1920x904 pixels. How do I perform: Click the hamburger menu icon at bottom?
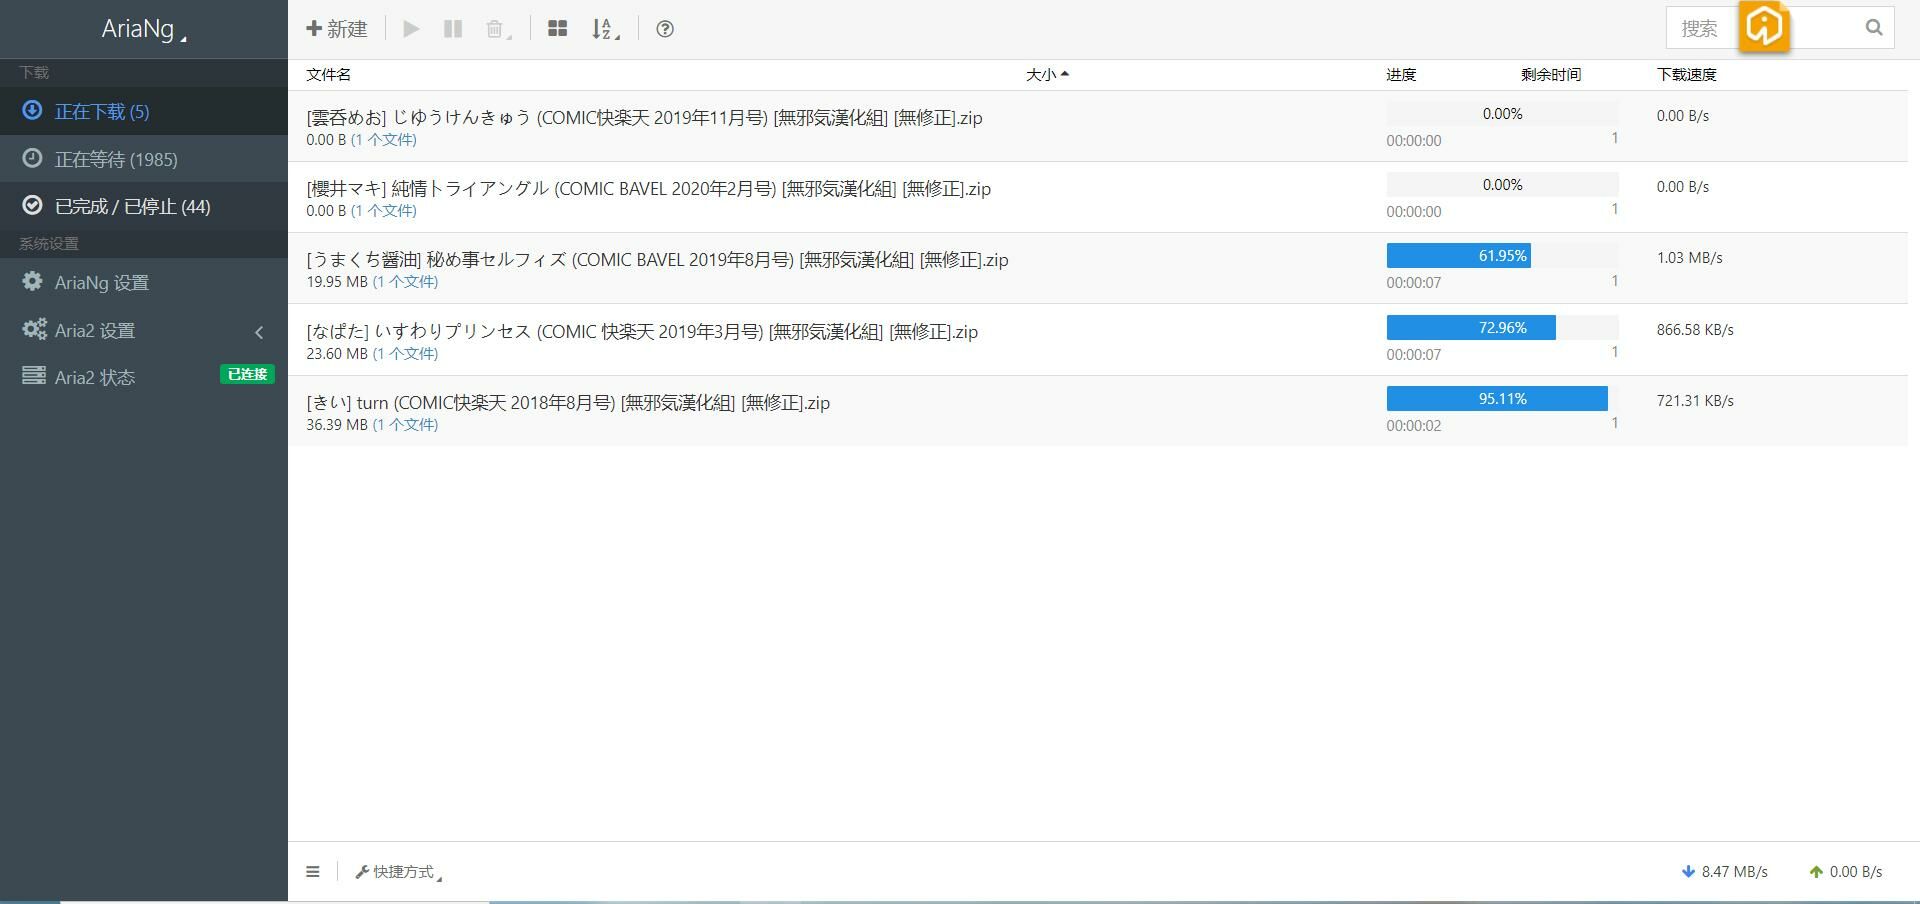(313, 872)
